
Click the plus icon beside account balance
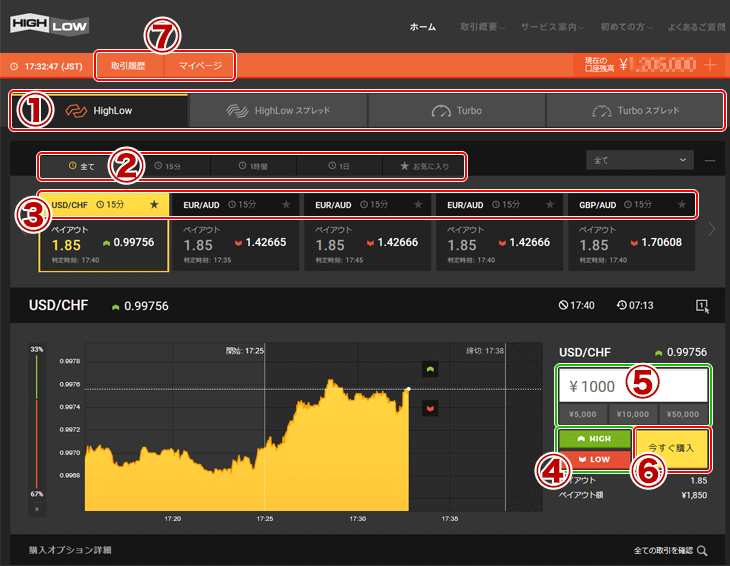(x=710, y=65)
